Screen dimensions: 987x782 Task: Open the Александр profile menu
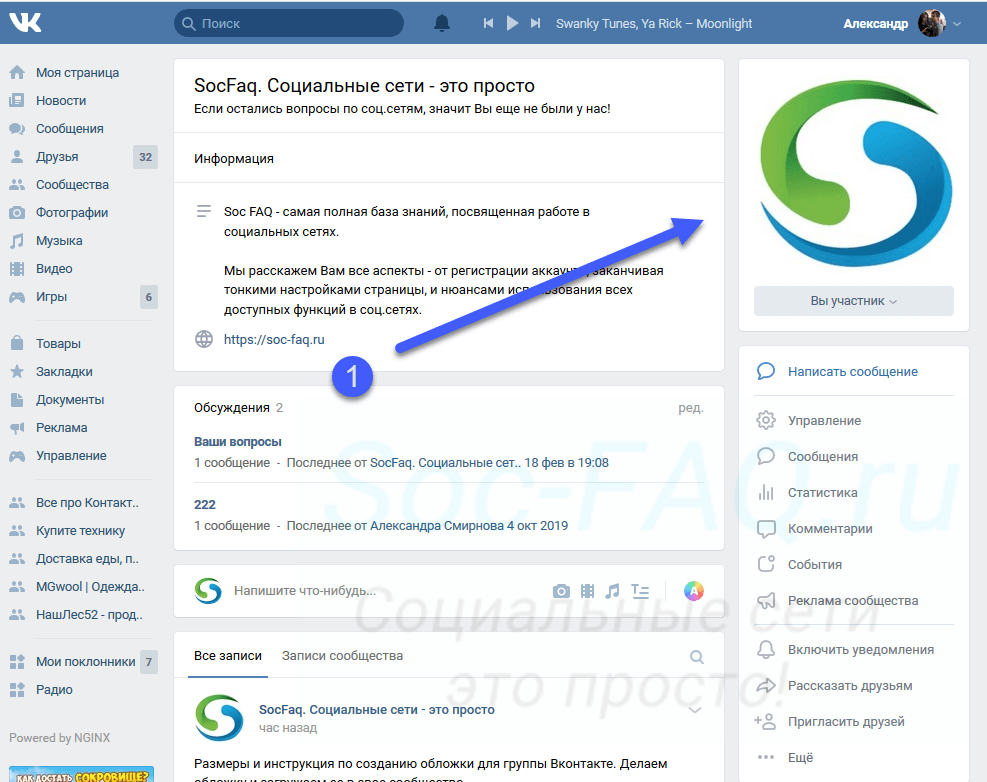[x=901, y=23]
